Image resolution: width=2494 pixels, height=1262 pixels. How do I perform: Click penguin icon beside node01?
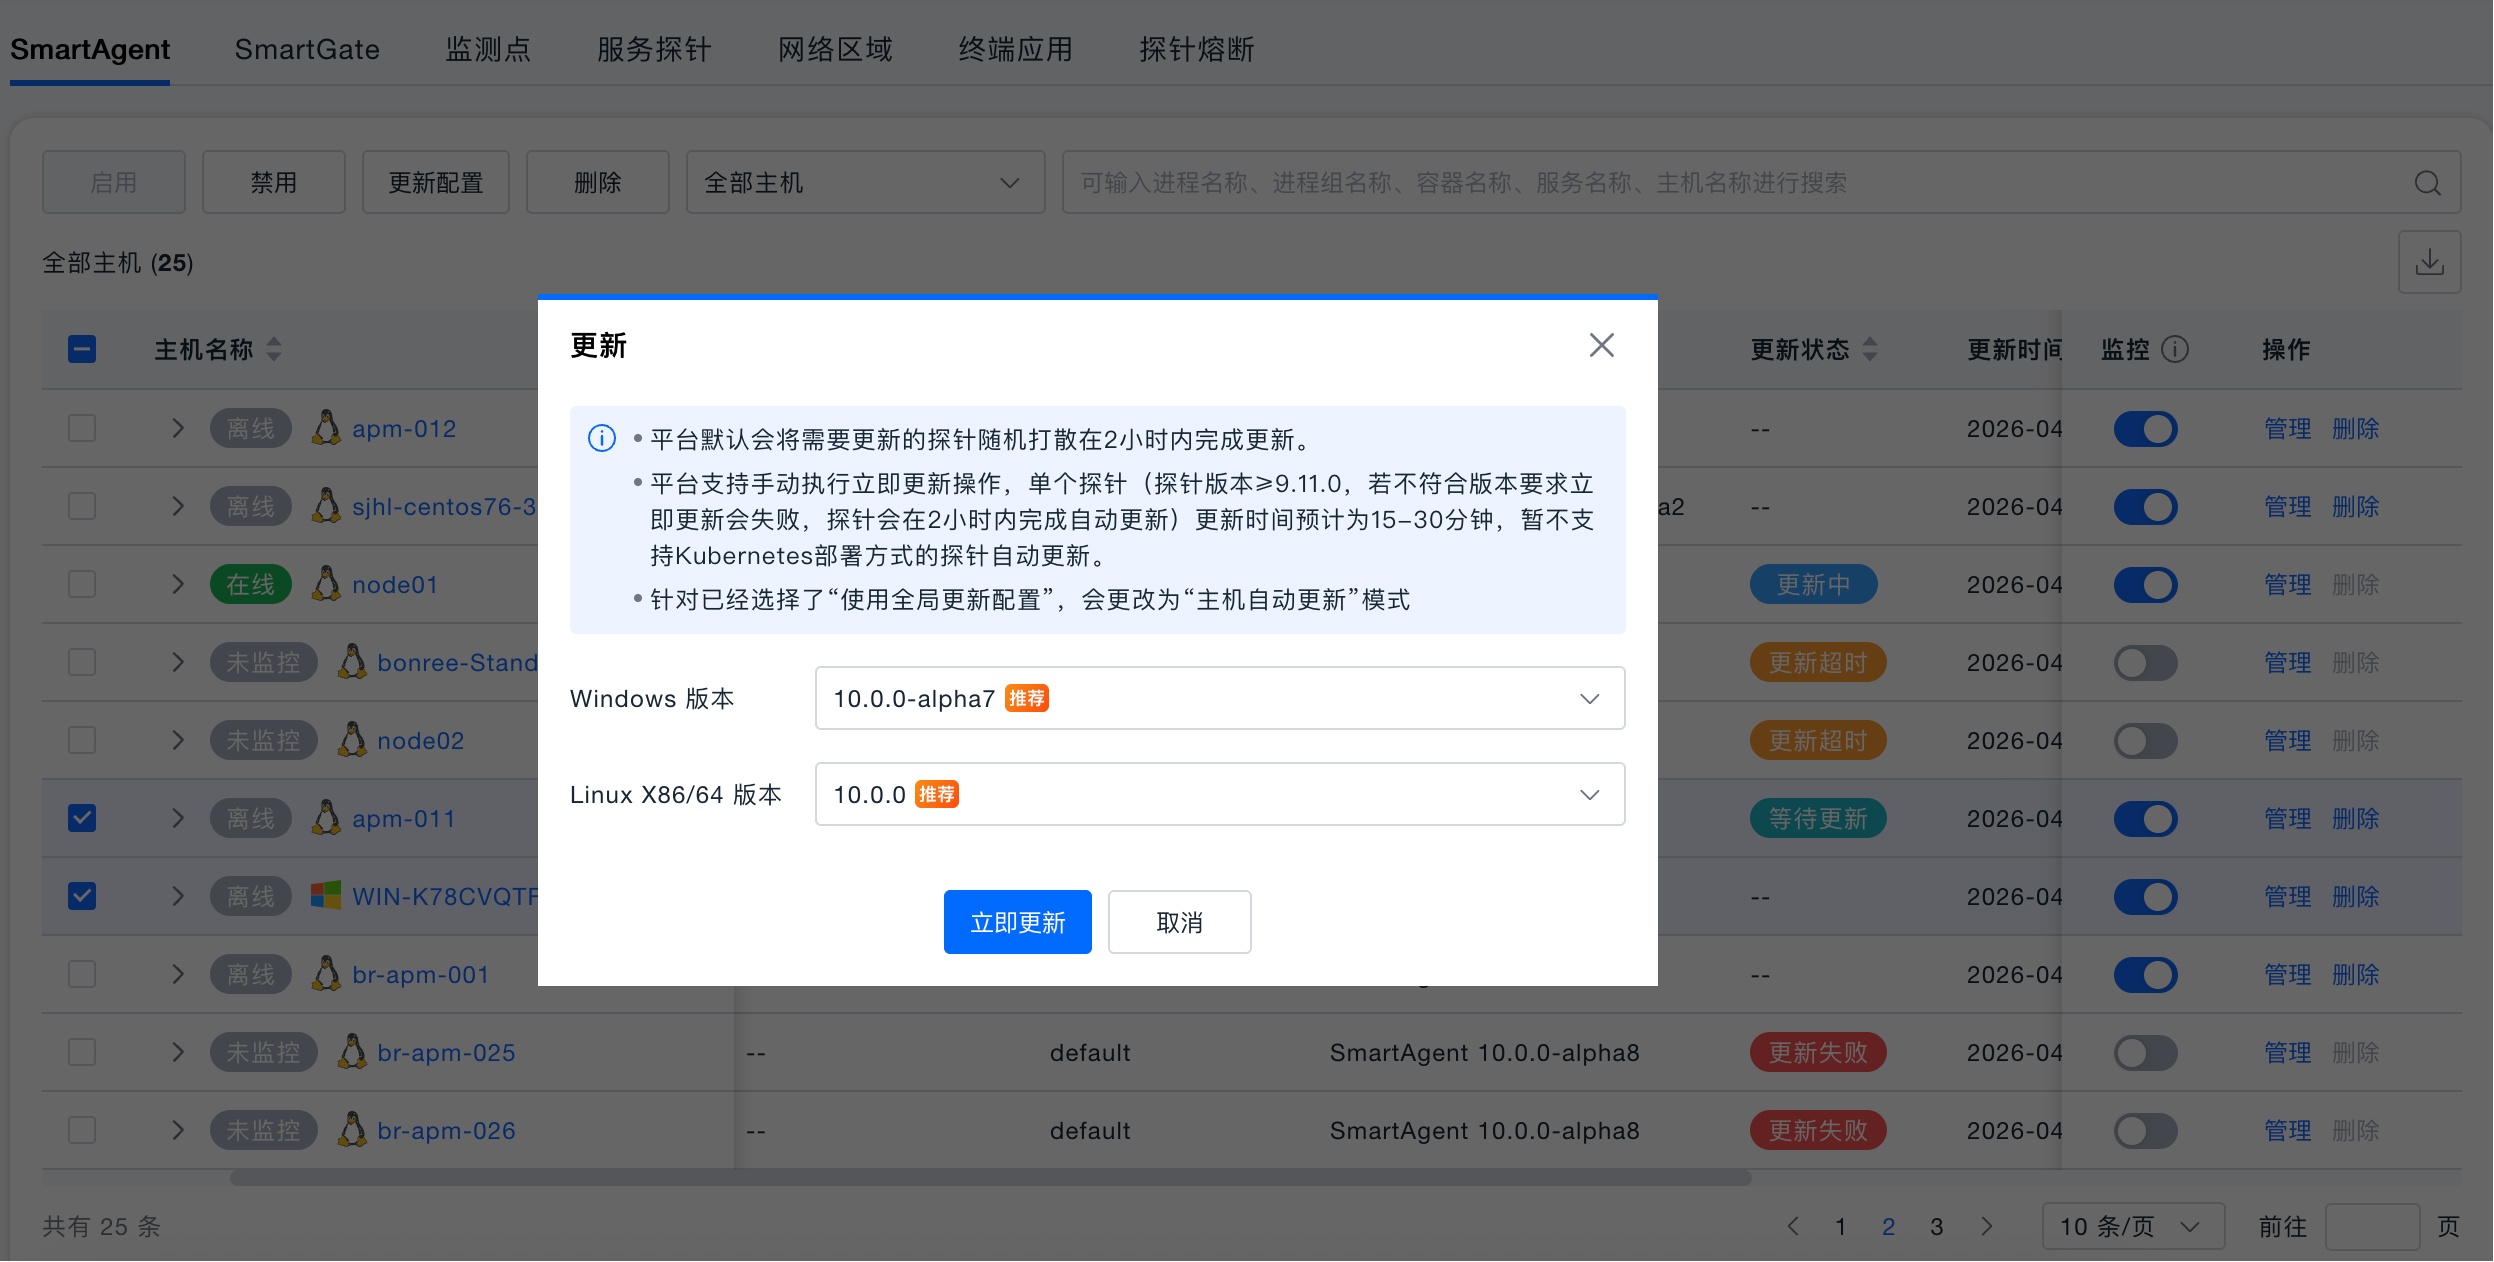pyautogui.click(x=326, y=584)
